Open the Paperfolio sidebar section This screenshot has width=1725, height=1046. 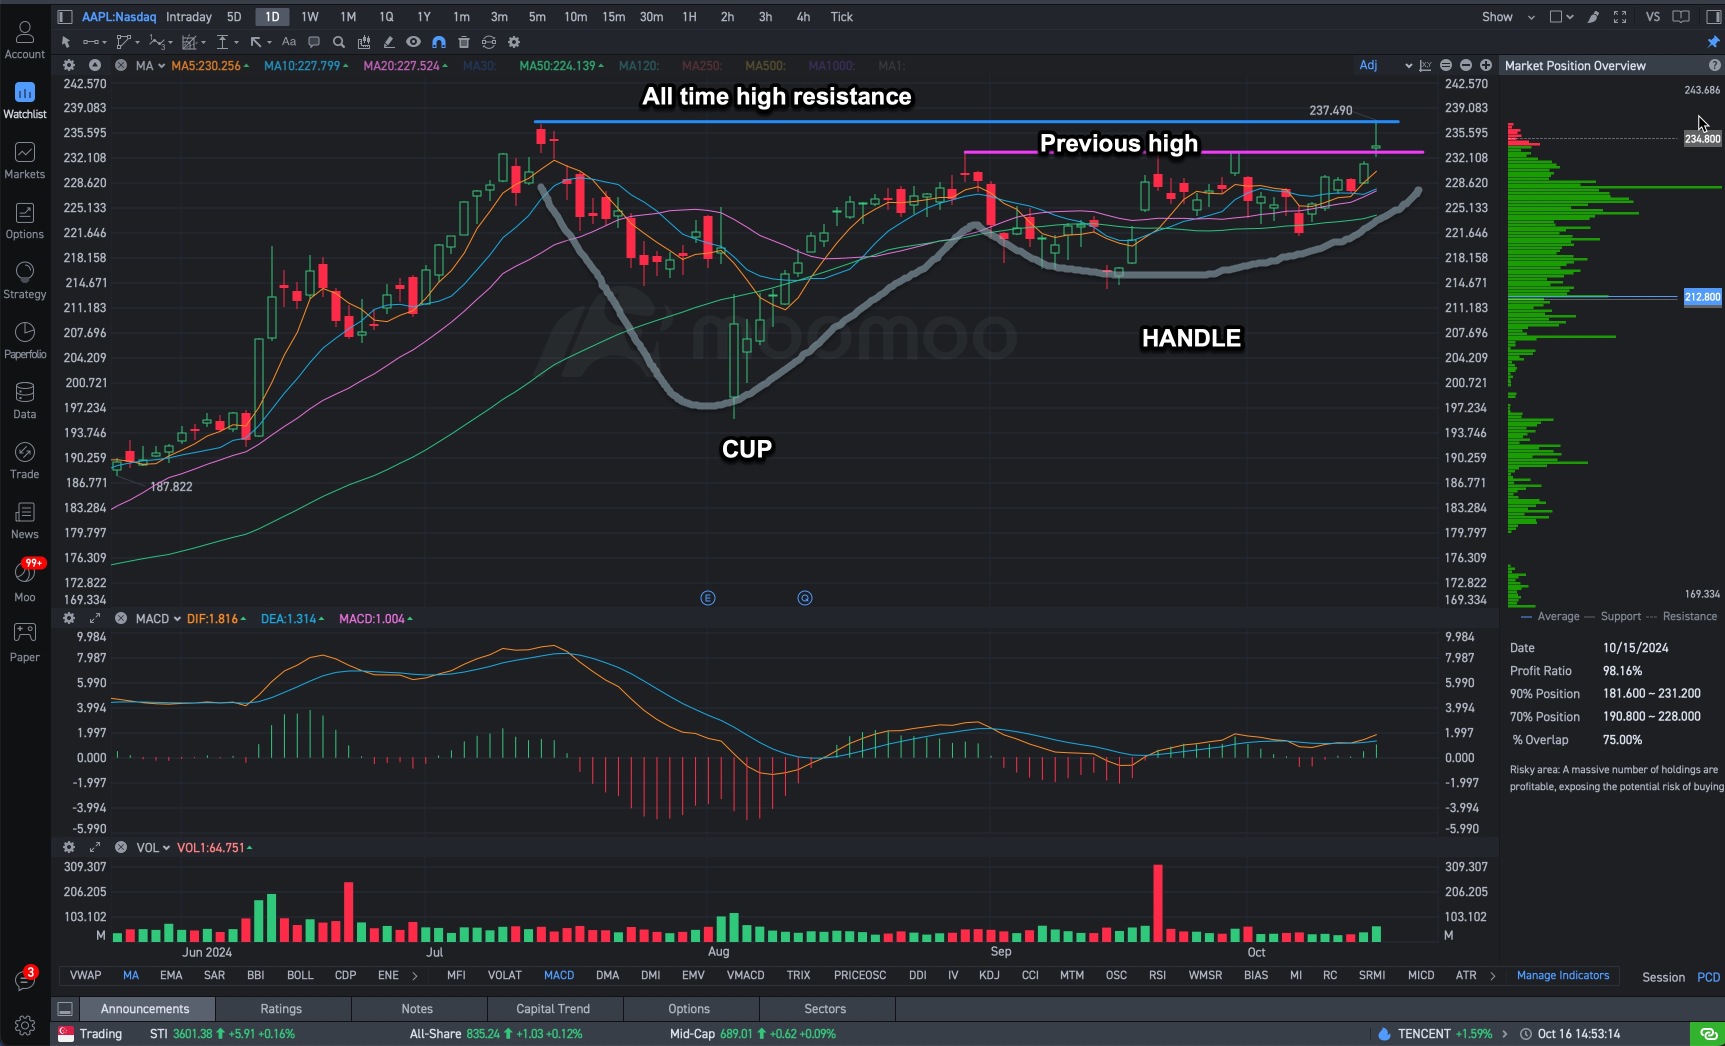click(x=25, y=340)
